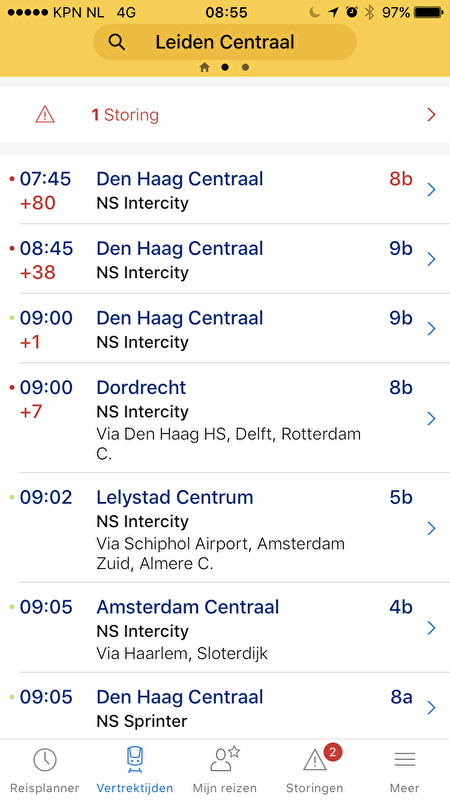
Task: Open the Meer hamburger menu icon
Action: 405,760
